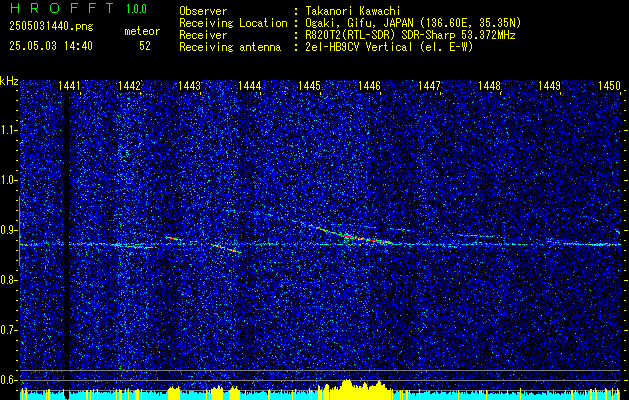Screen dimensions: 629x400
Task: Click time marker 1447
Action: (x=429, y=85)
